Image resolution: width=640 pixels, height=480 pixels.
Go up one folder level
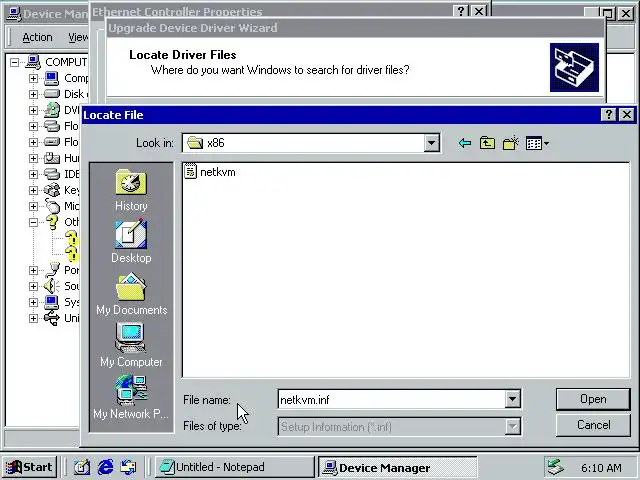[487, 143]
